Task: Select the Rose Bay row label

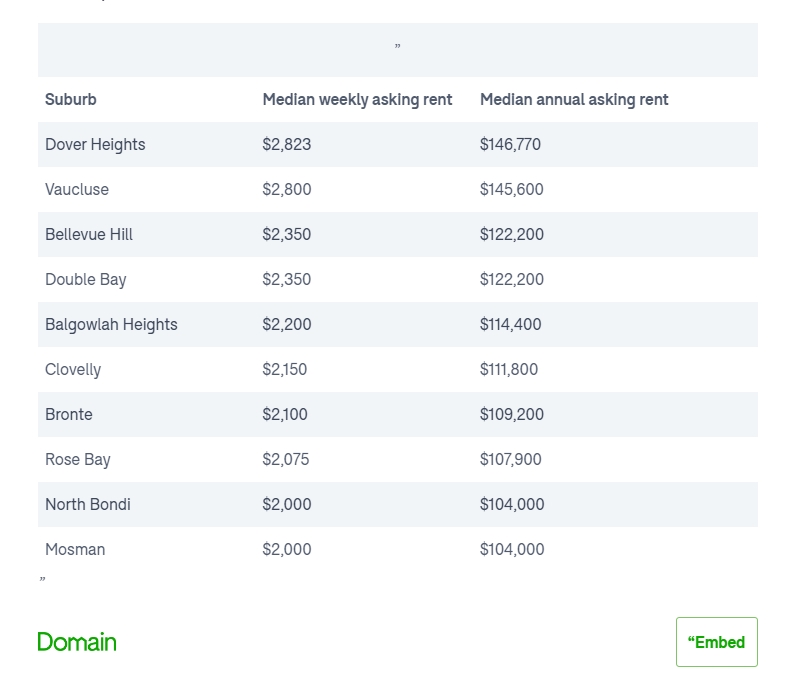Action: coord(78,460)
